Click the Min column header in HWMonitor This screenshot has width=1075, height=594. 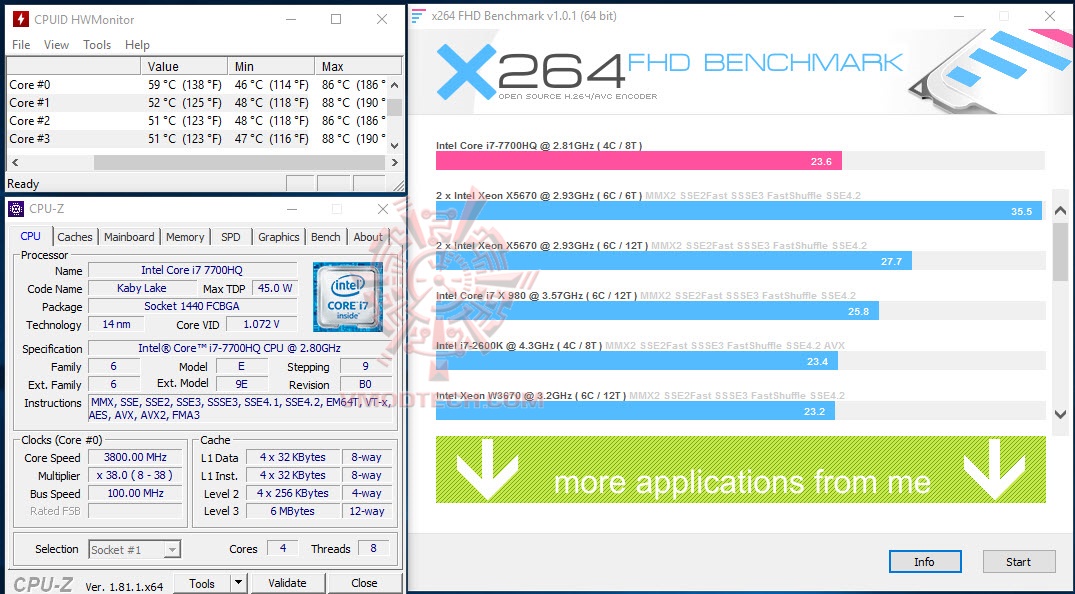tap(271, 67)
